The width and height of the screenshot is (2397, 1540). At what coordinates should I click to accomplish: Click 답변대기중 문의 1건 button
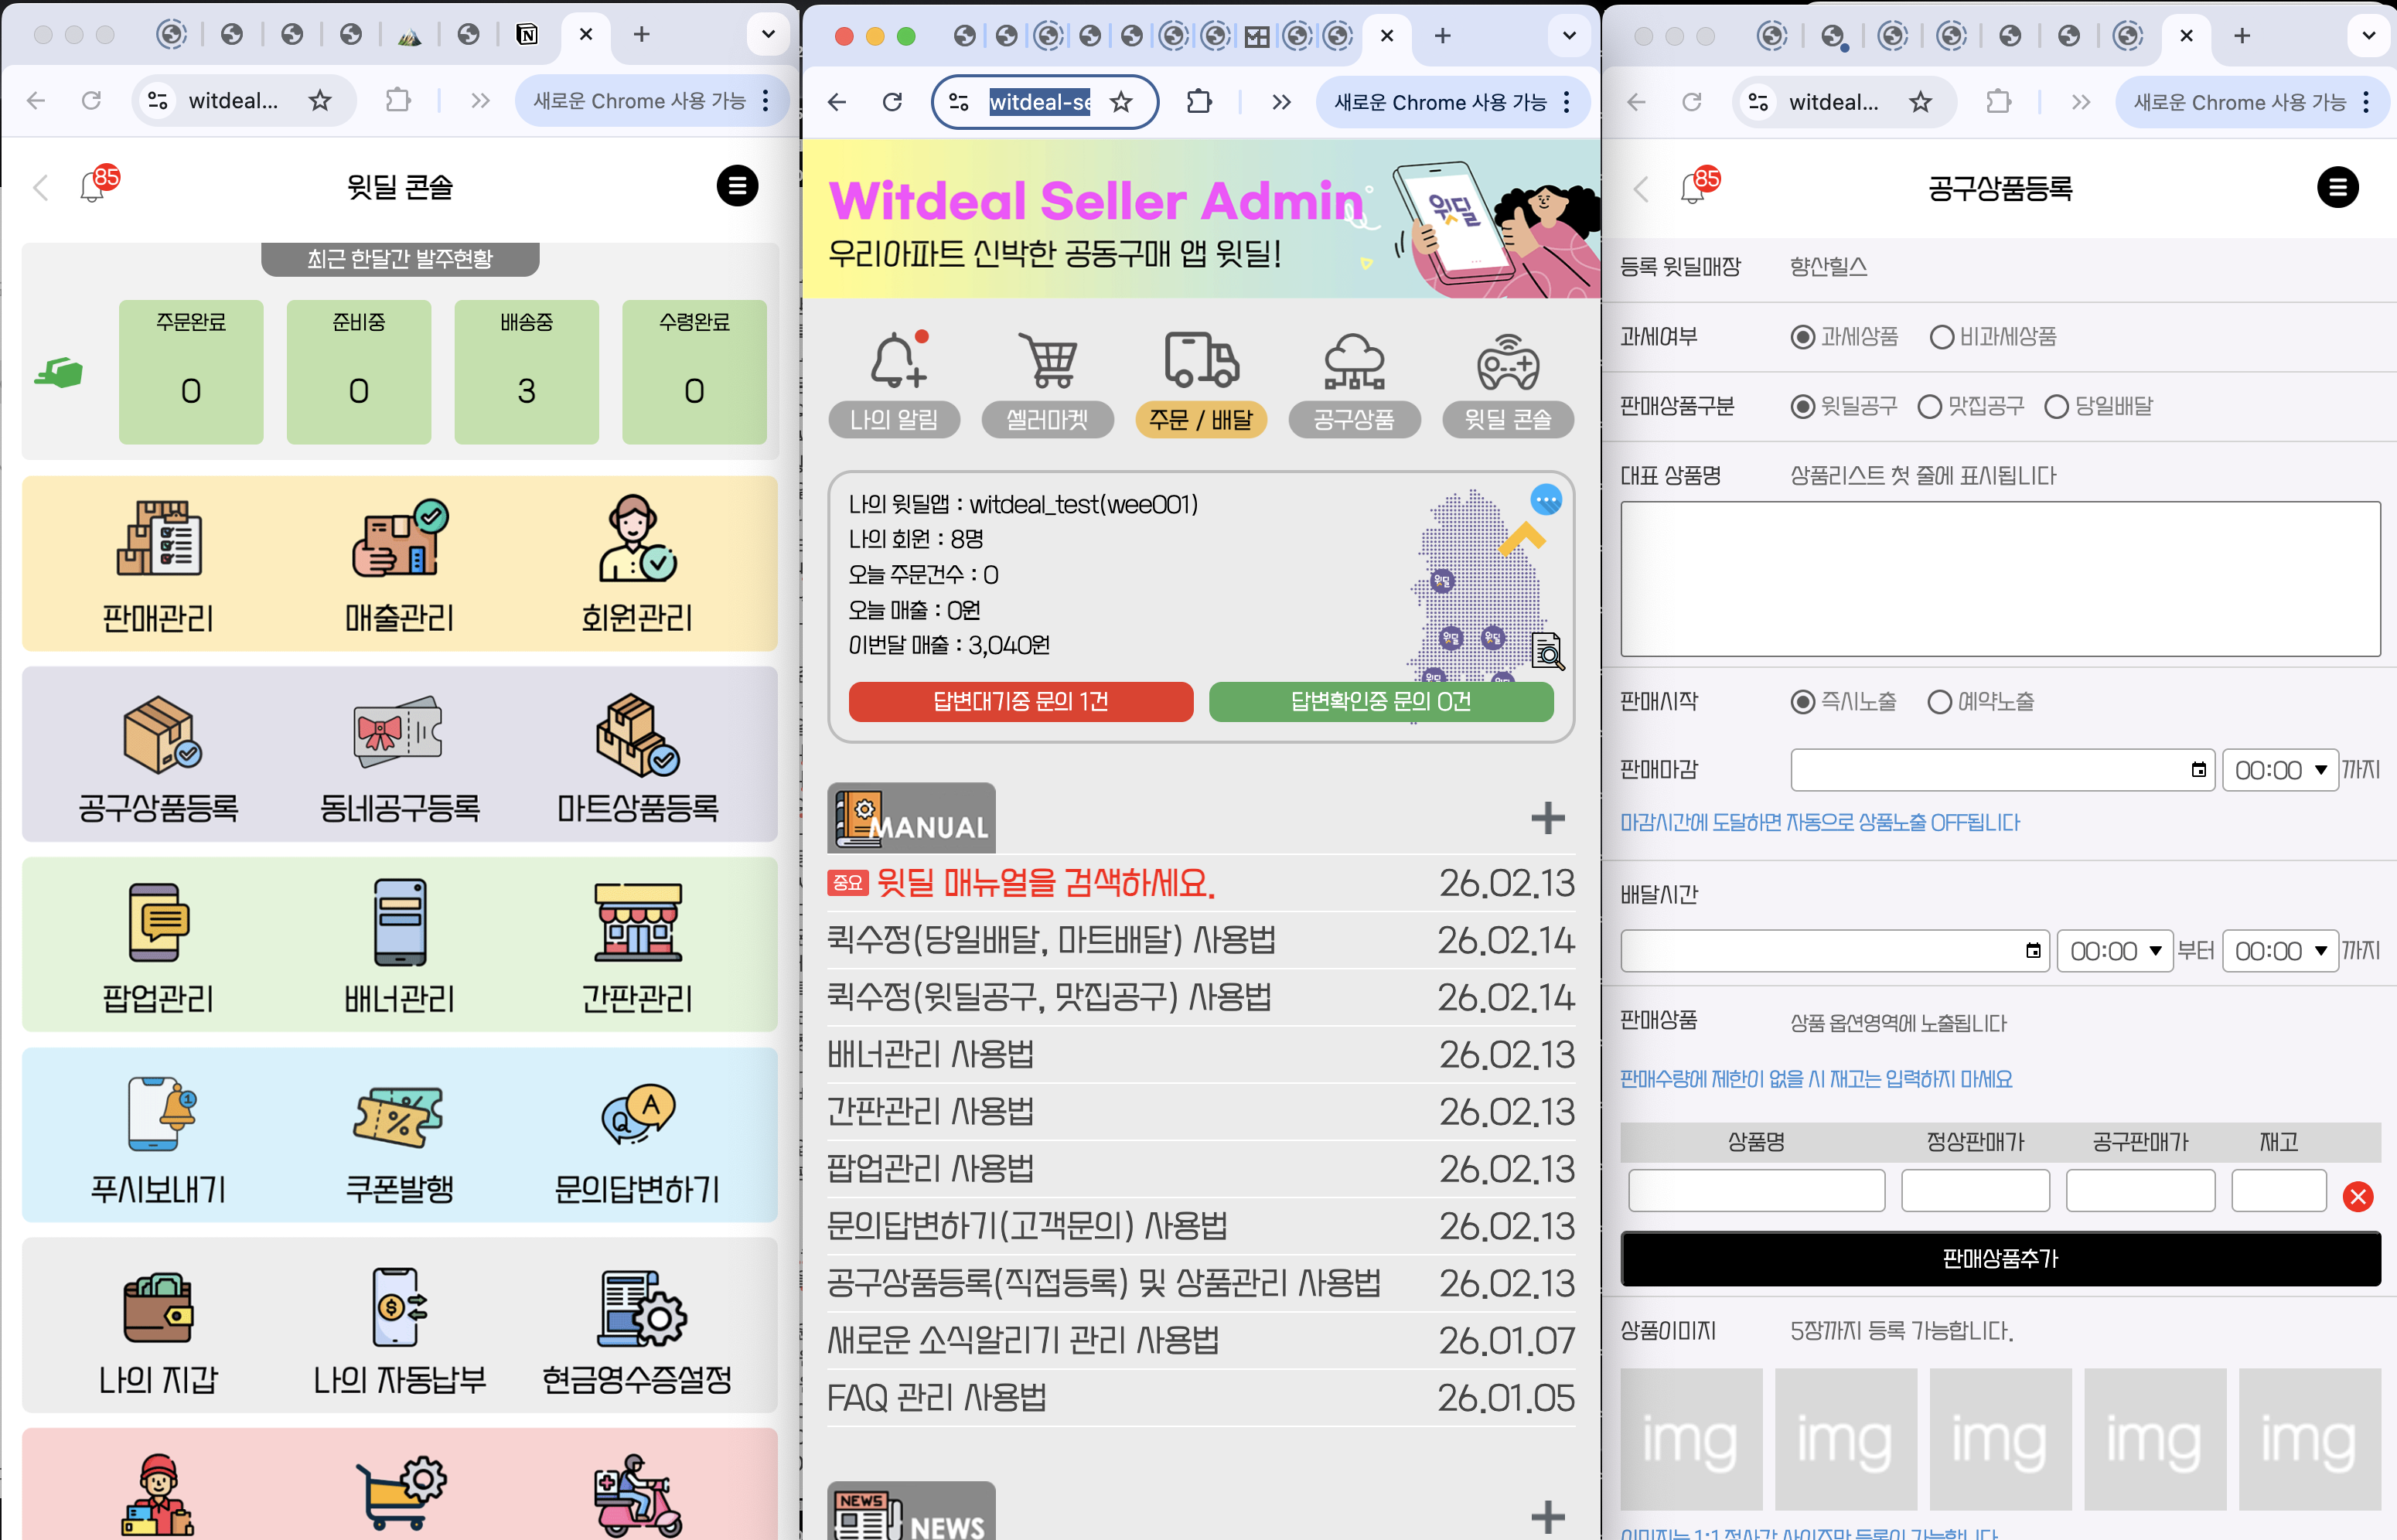[x=1020, y=702]
